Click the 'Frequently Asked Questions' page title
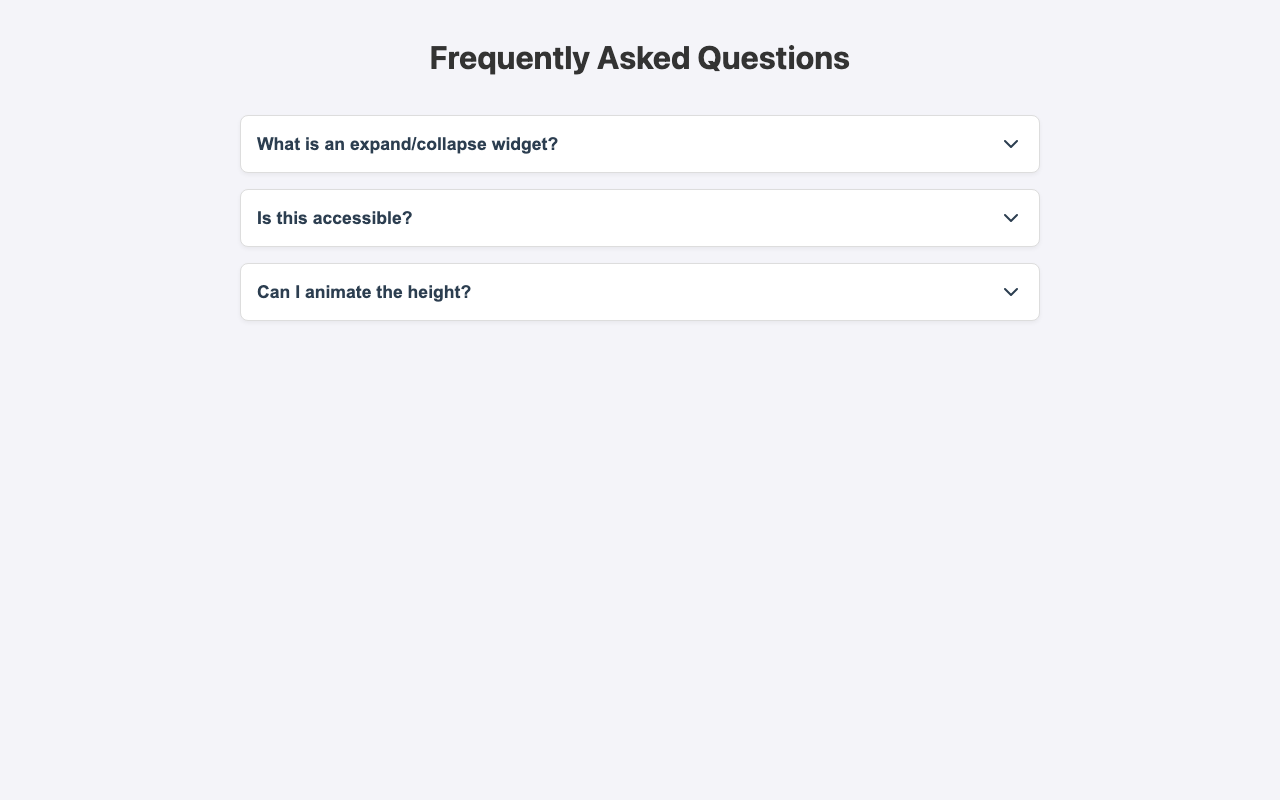 pyautogui.click(x=639, y=58)
